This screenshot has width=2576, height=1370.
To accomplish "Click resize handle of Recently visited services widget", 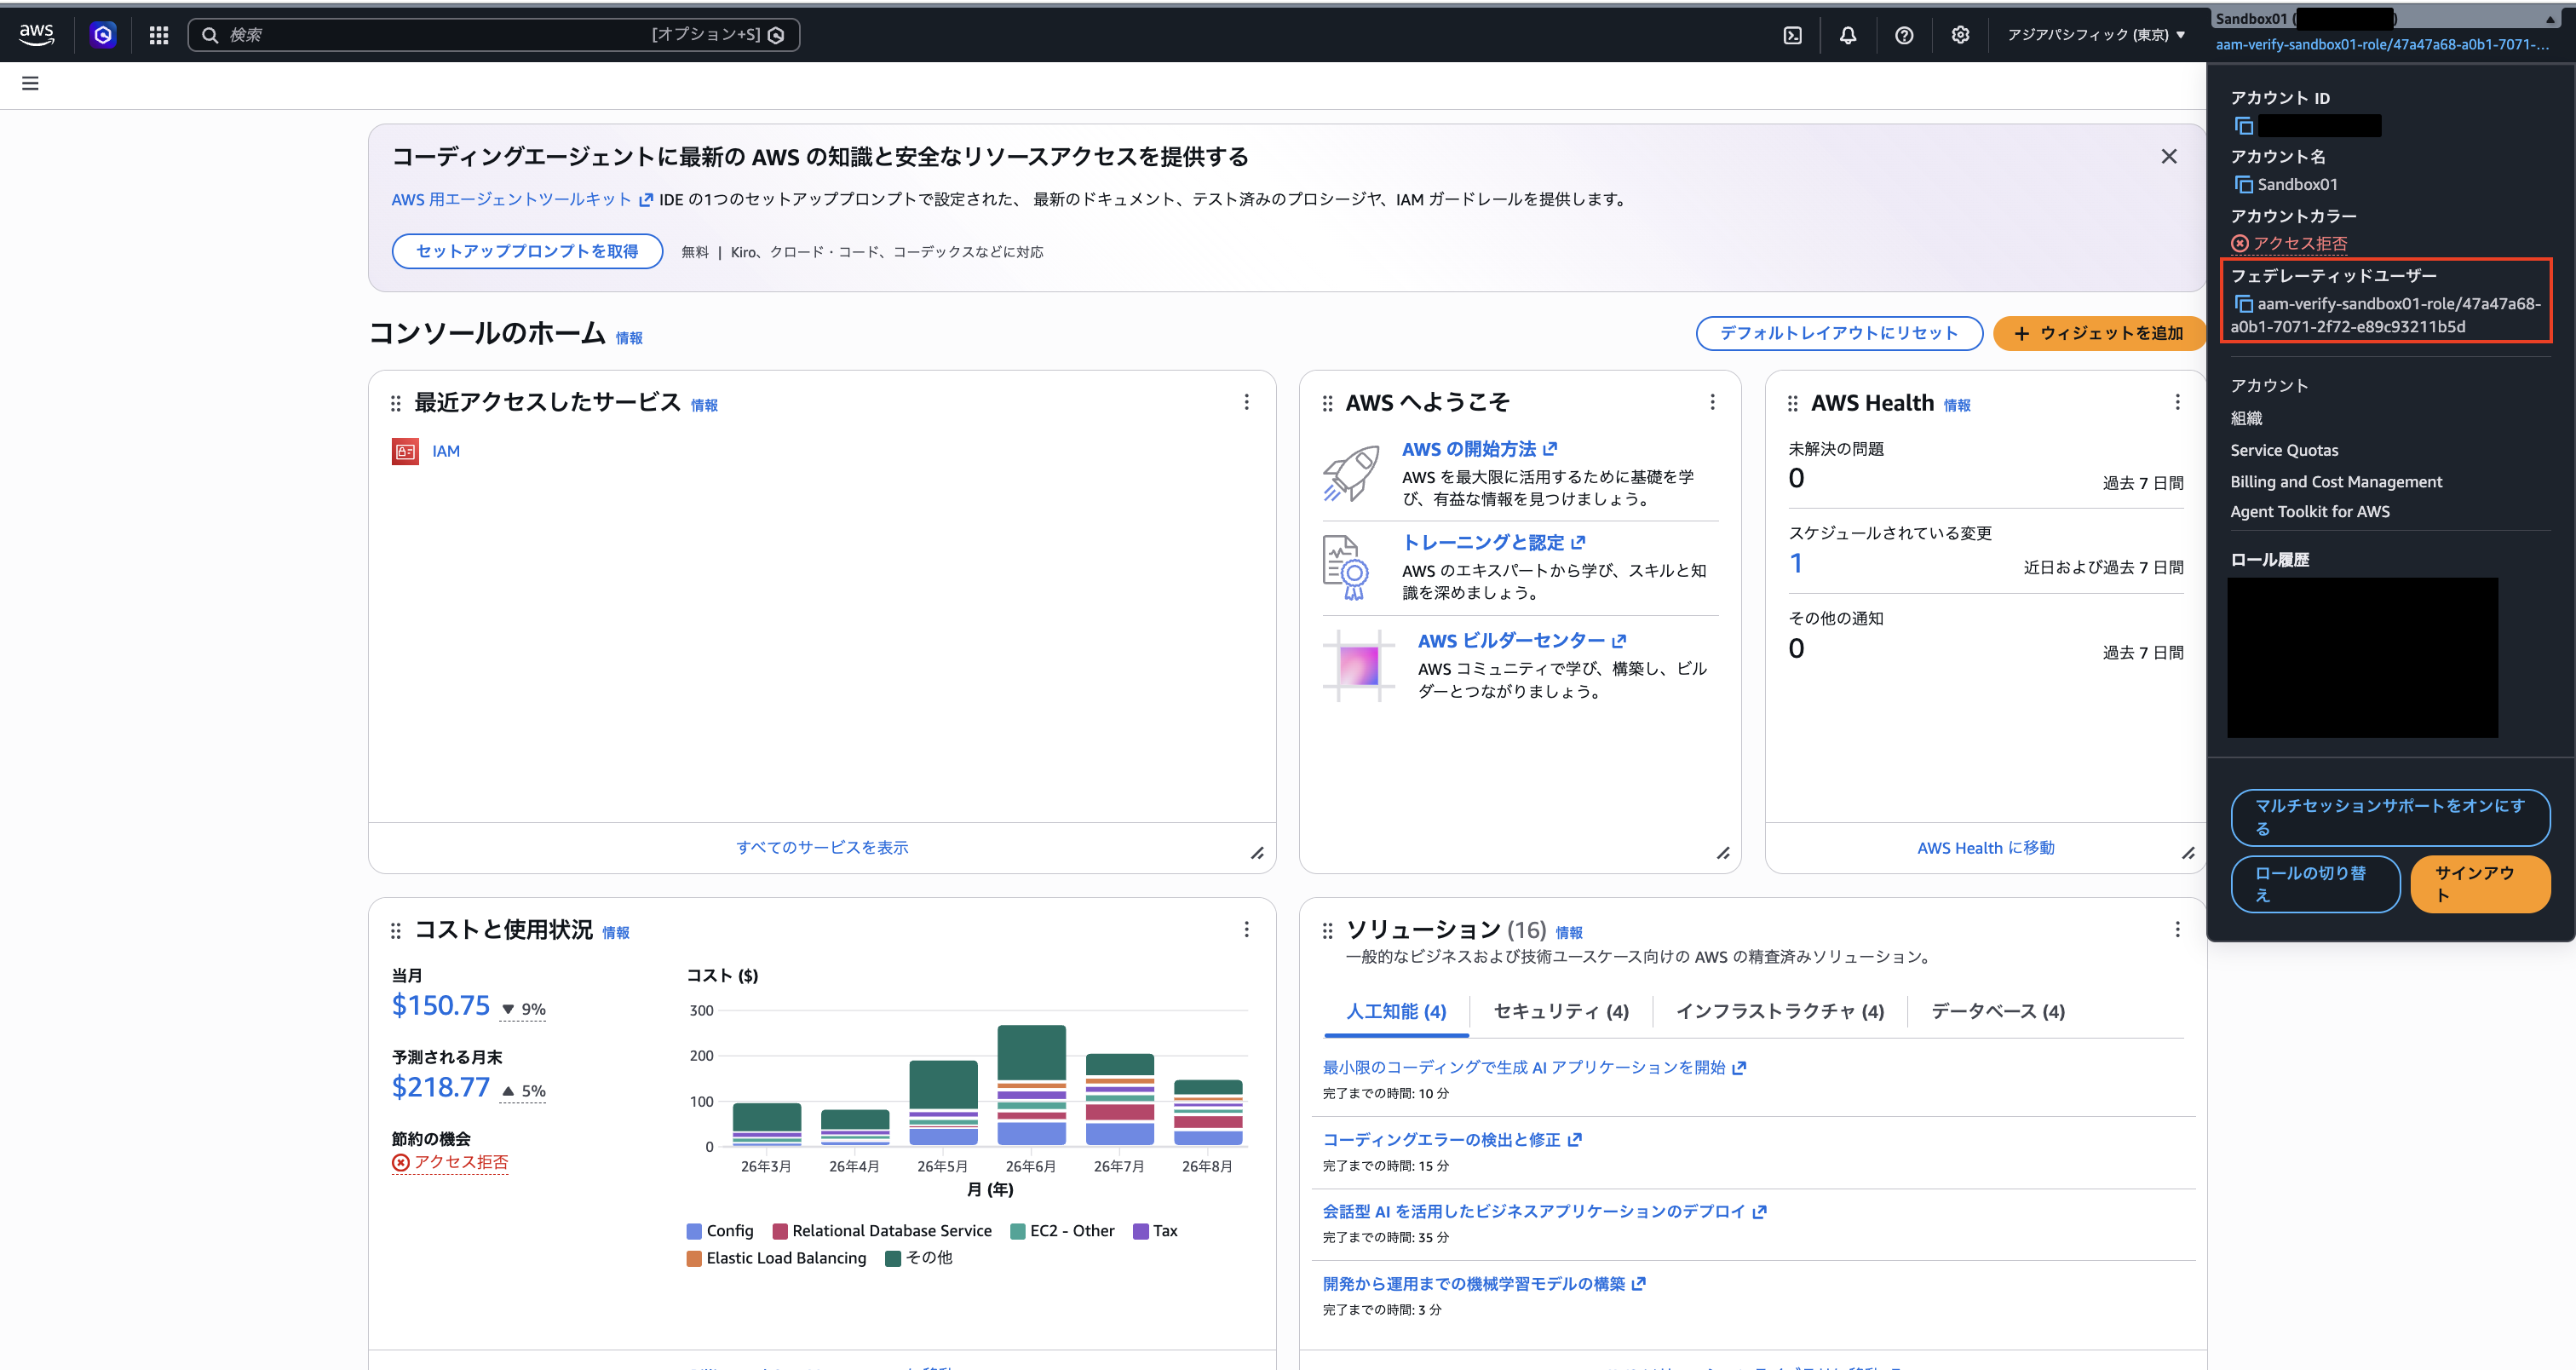I will click(x=1257, y=853).
